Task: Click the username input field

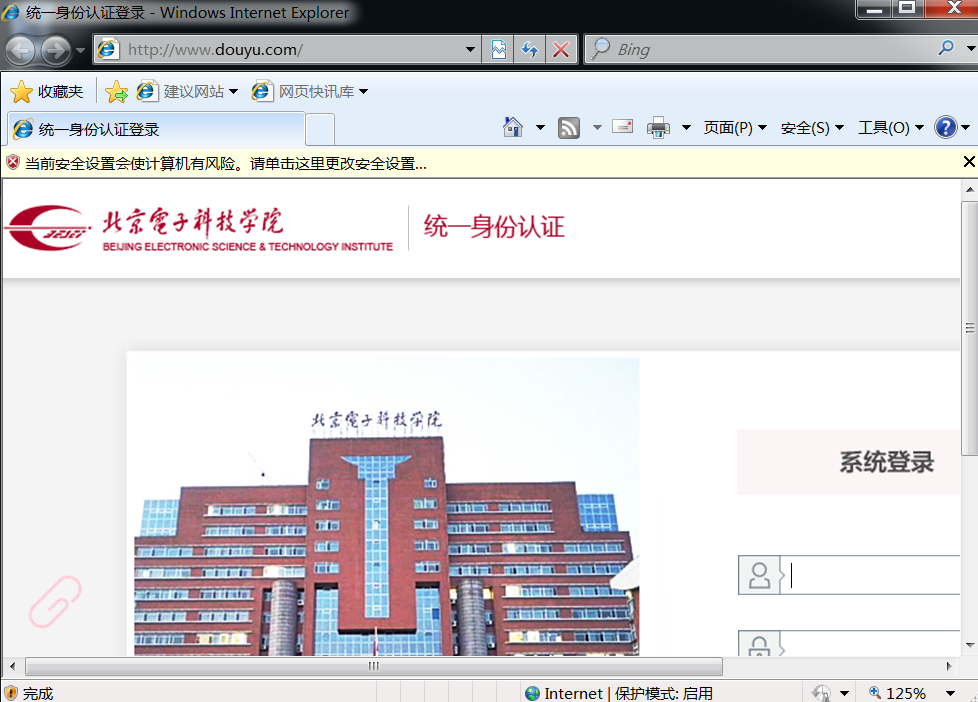Action: pos(870,575)
